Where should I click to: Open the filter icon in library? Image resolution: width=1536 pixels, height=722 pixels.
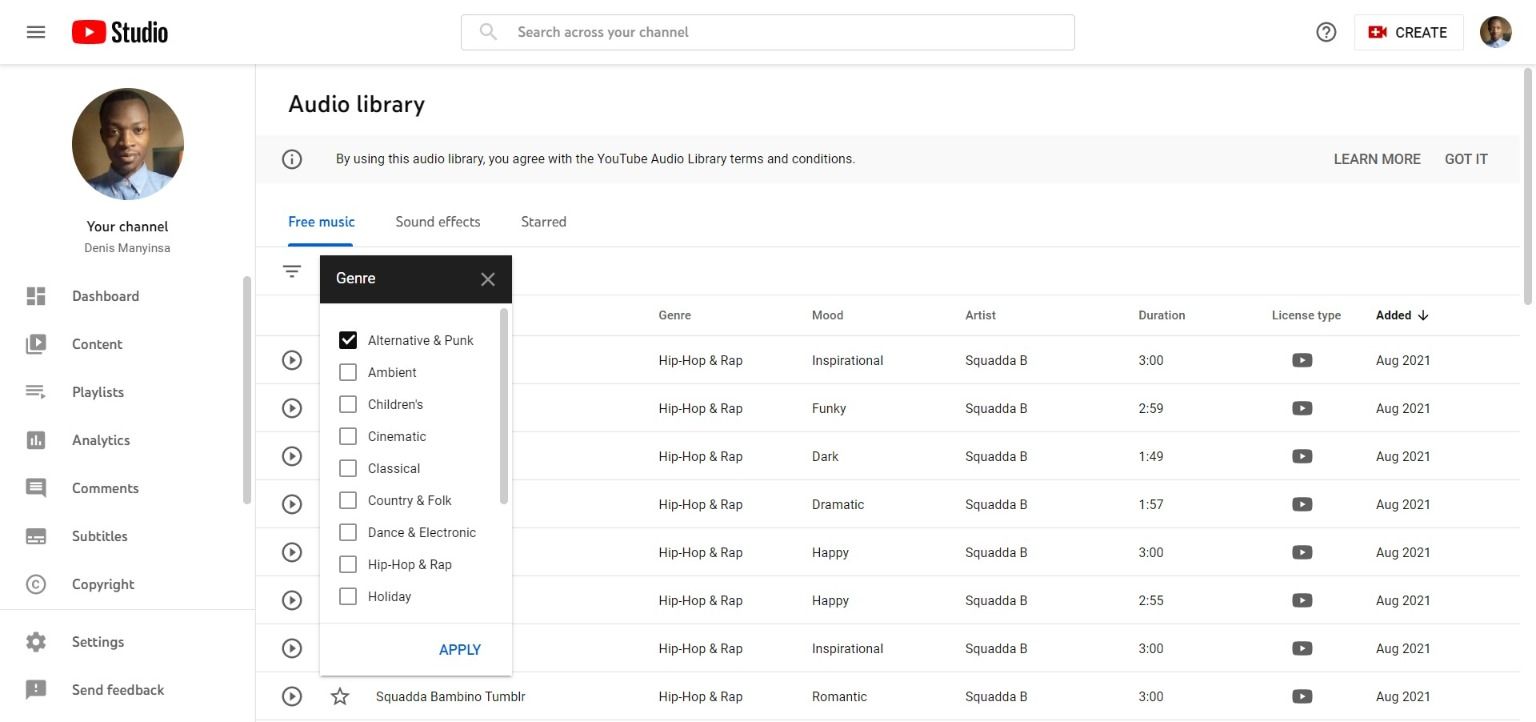292,271
